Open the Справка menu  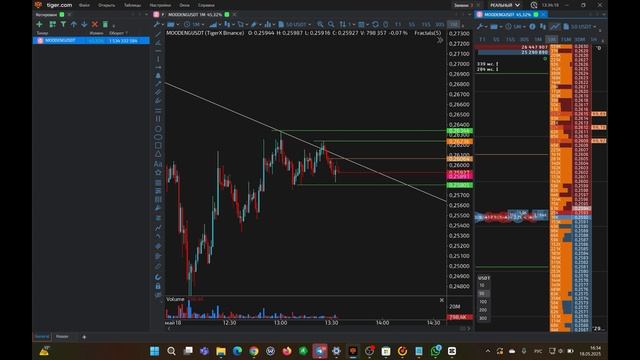[206, 5]
